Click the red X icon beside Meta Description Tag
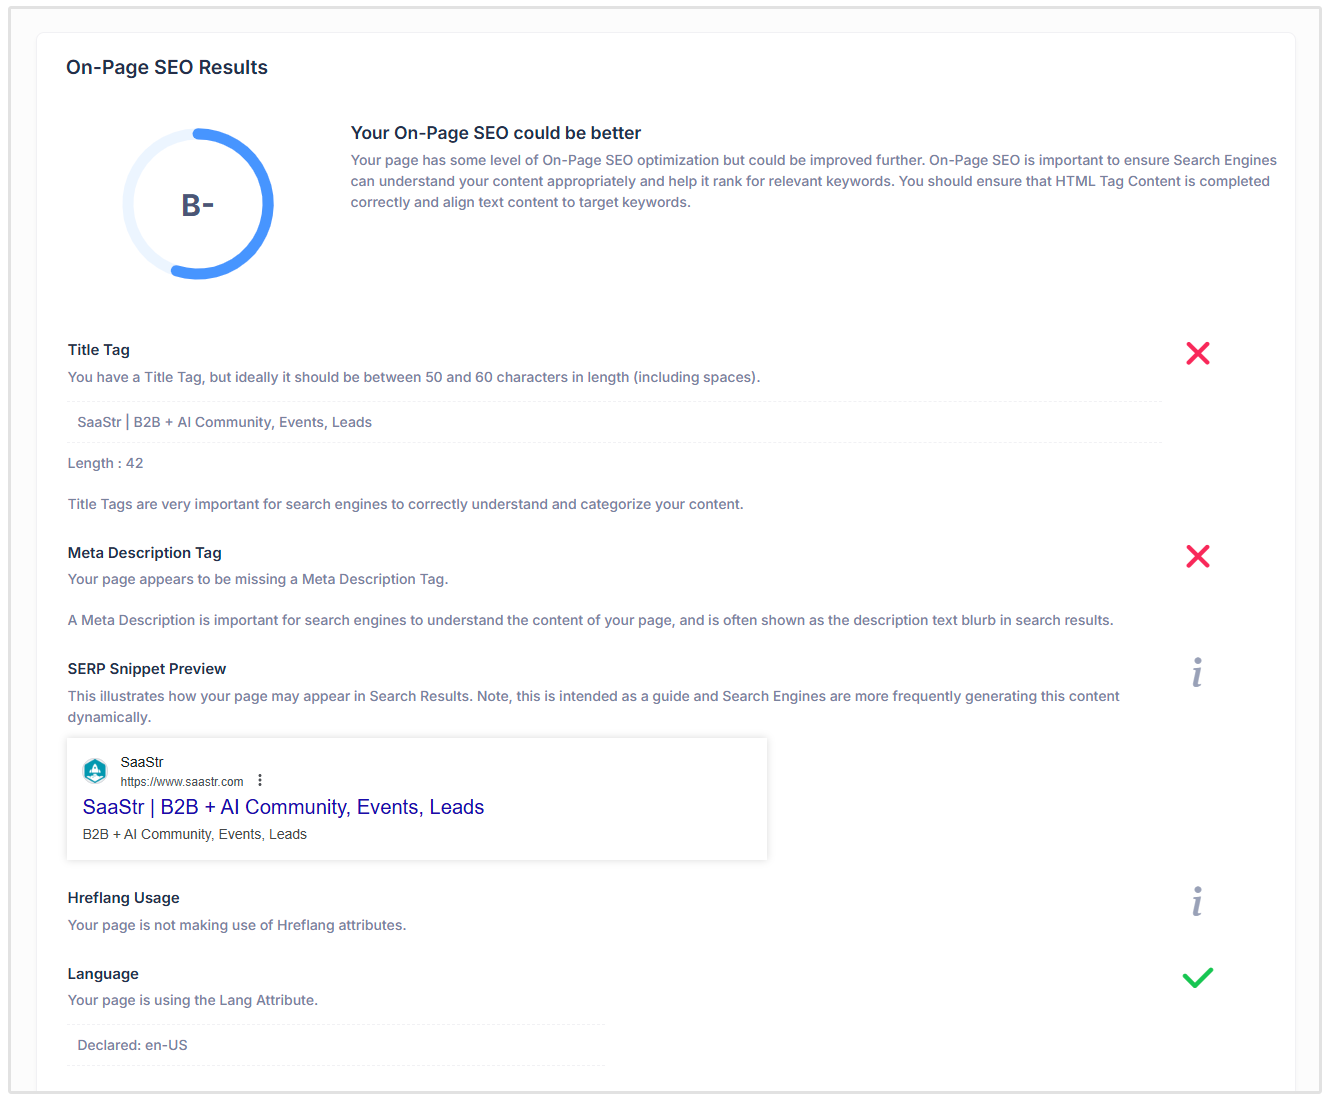This screenshot has height=1100, width=1330. coord(1198,556)
